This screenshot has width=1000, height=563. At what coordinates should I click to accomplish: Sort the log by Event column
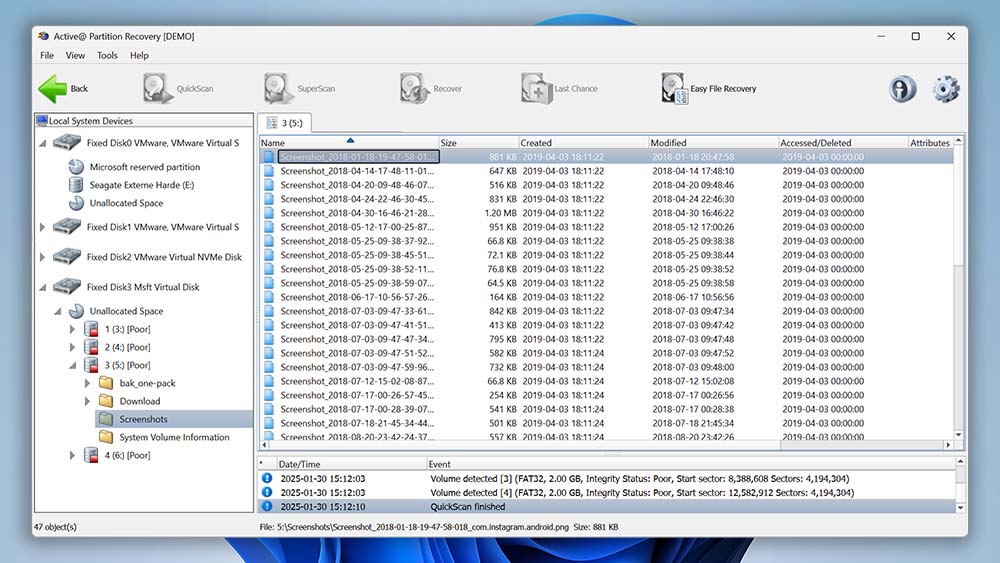point(690,464)
